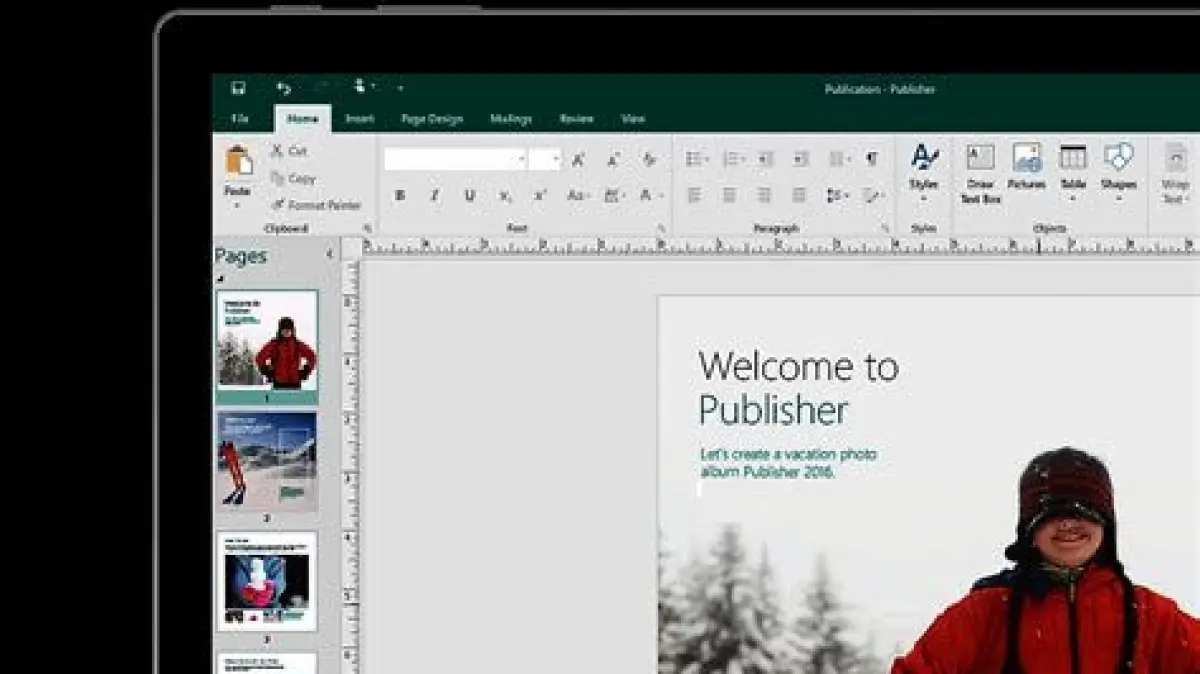The width and height of the screenshot is (1200, 674).
Task: Toggle underline formatting
Action: 469,196
